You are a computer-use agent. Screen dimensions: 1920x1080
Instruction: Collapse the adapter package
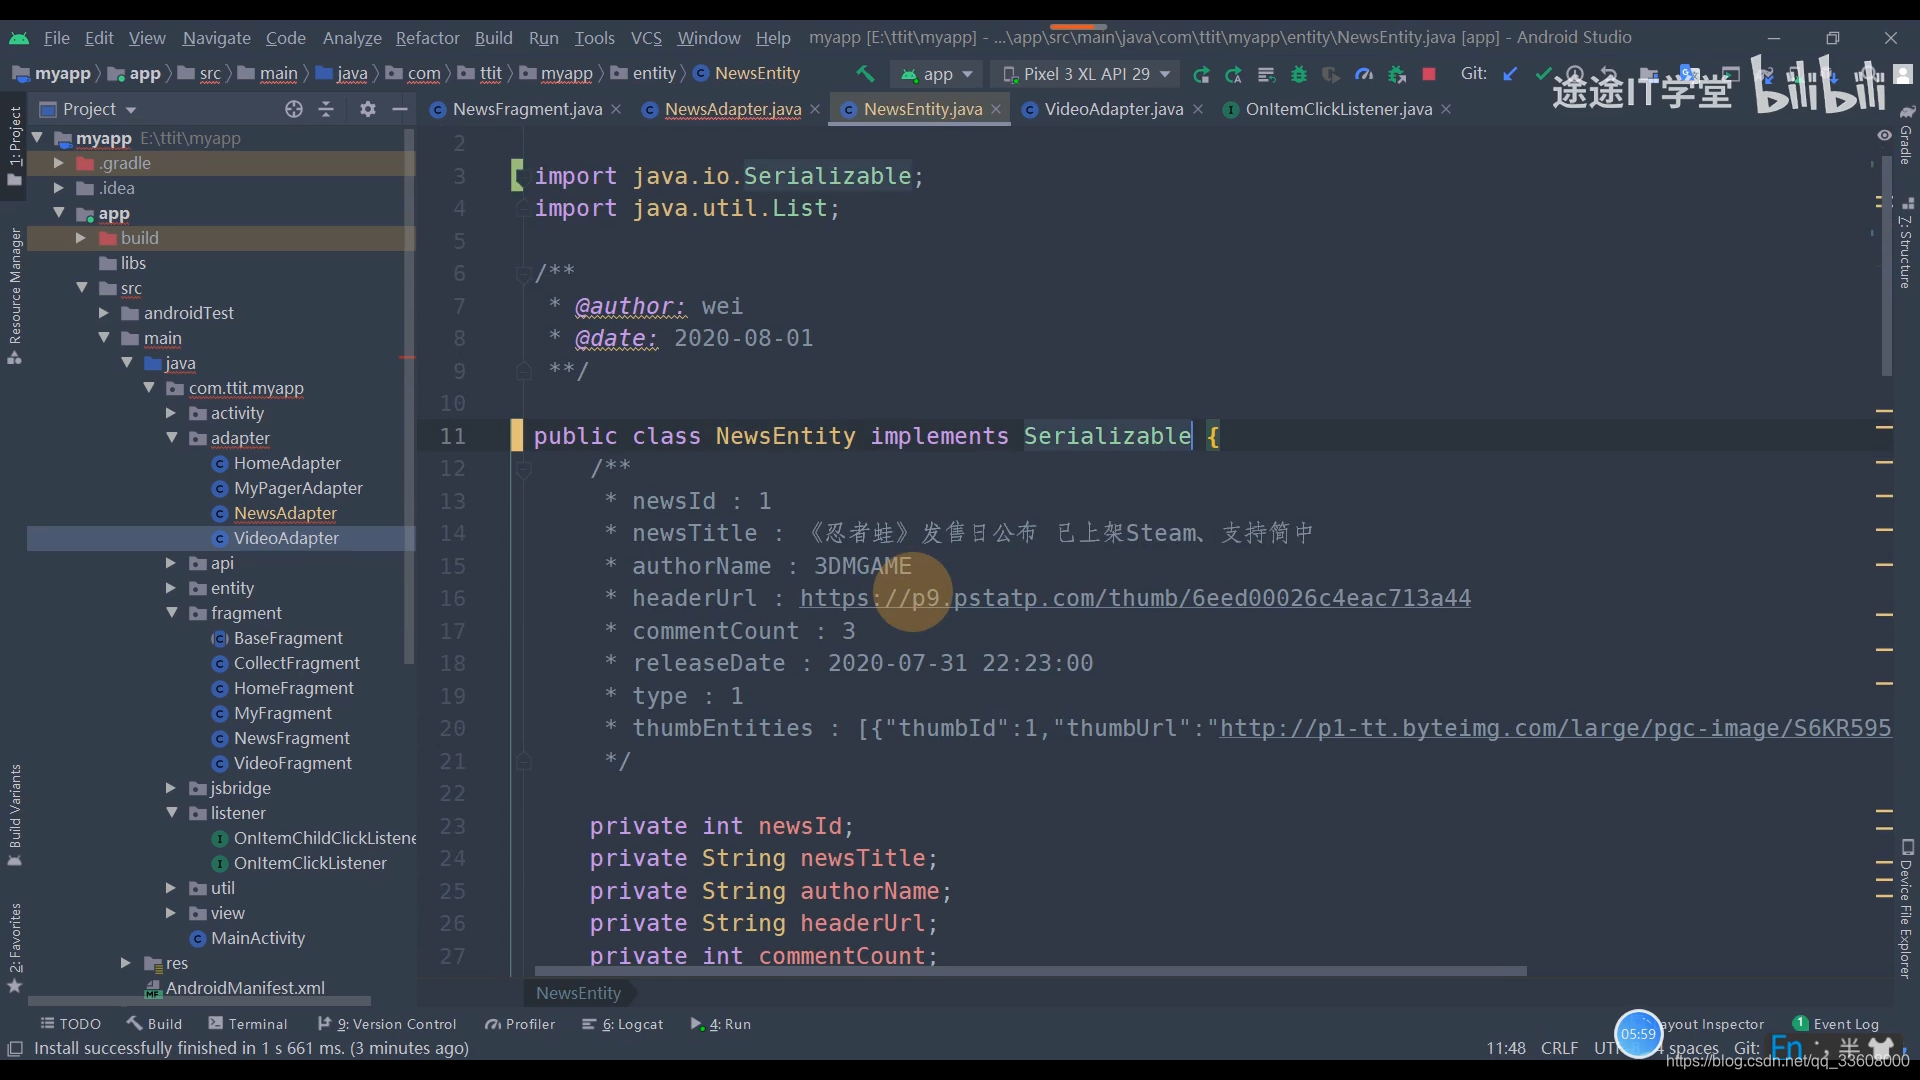tap(172, 438)
